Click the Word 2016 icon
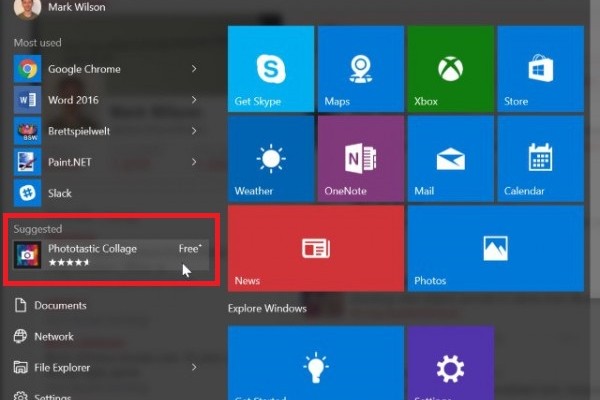 coord(28,100)
